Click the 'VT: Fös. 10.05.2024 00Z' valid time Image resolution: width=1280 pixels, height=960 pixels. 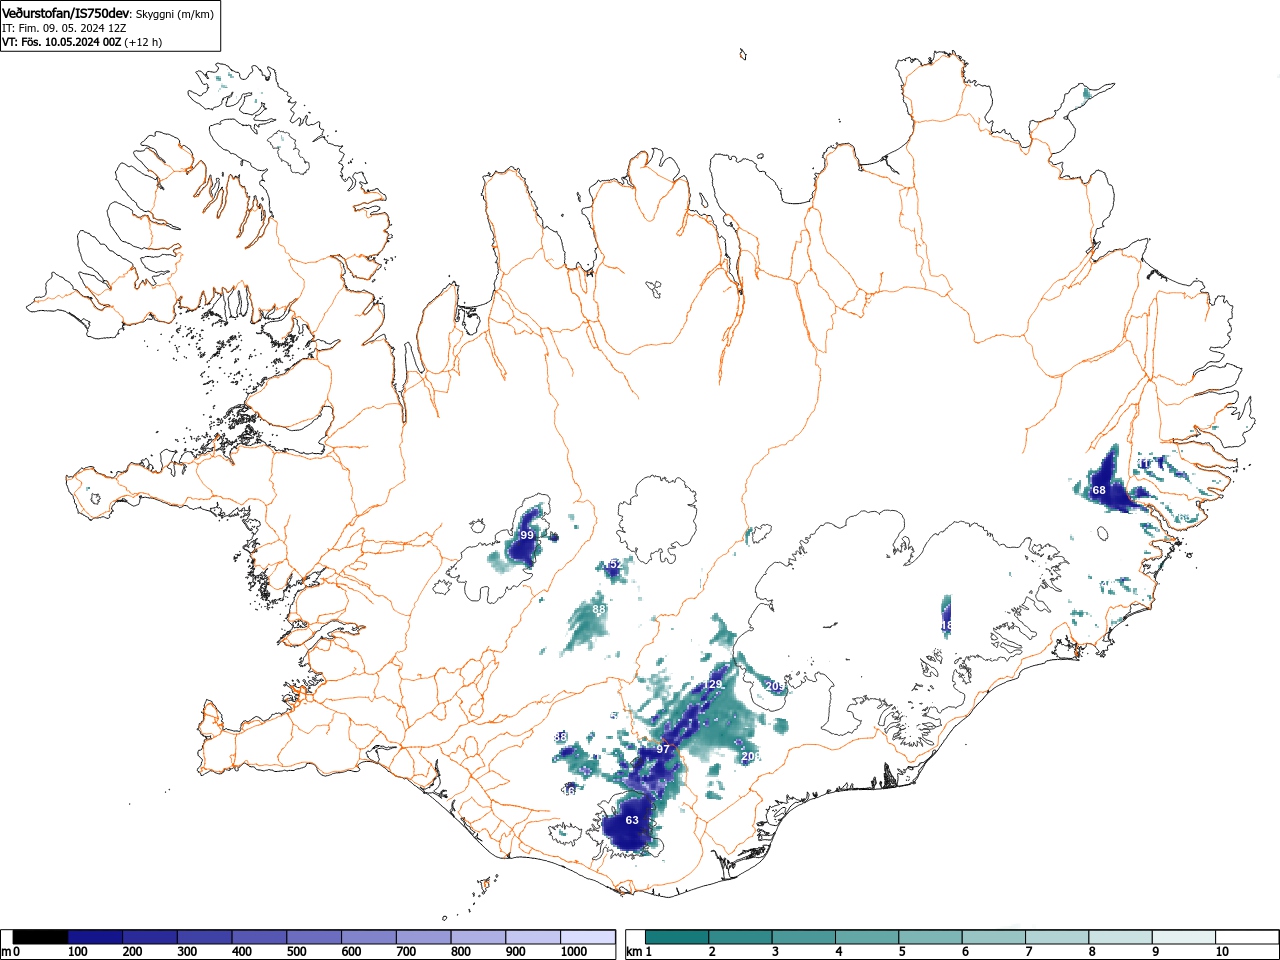[62, 42]
